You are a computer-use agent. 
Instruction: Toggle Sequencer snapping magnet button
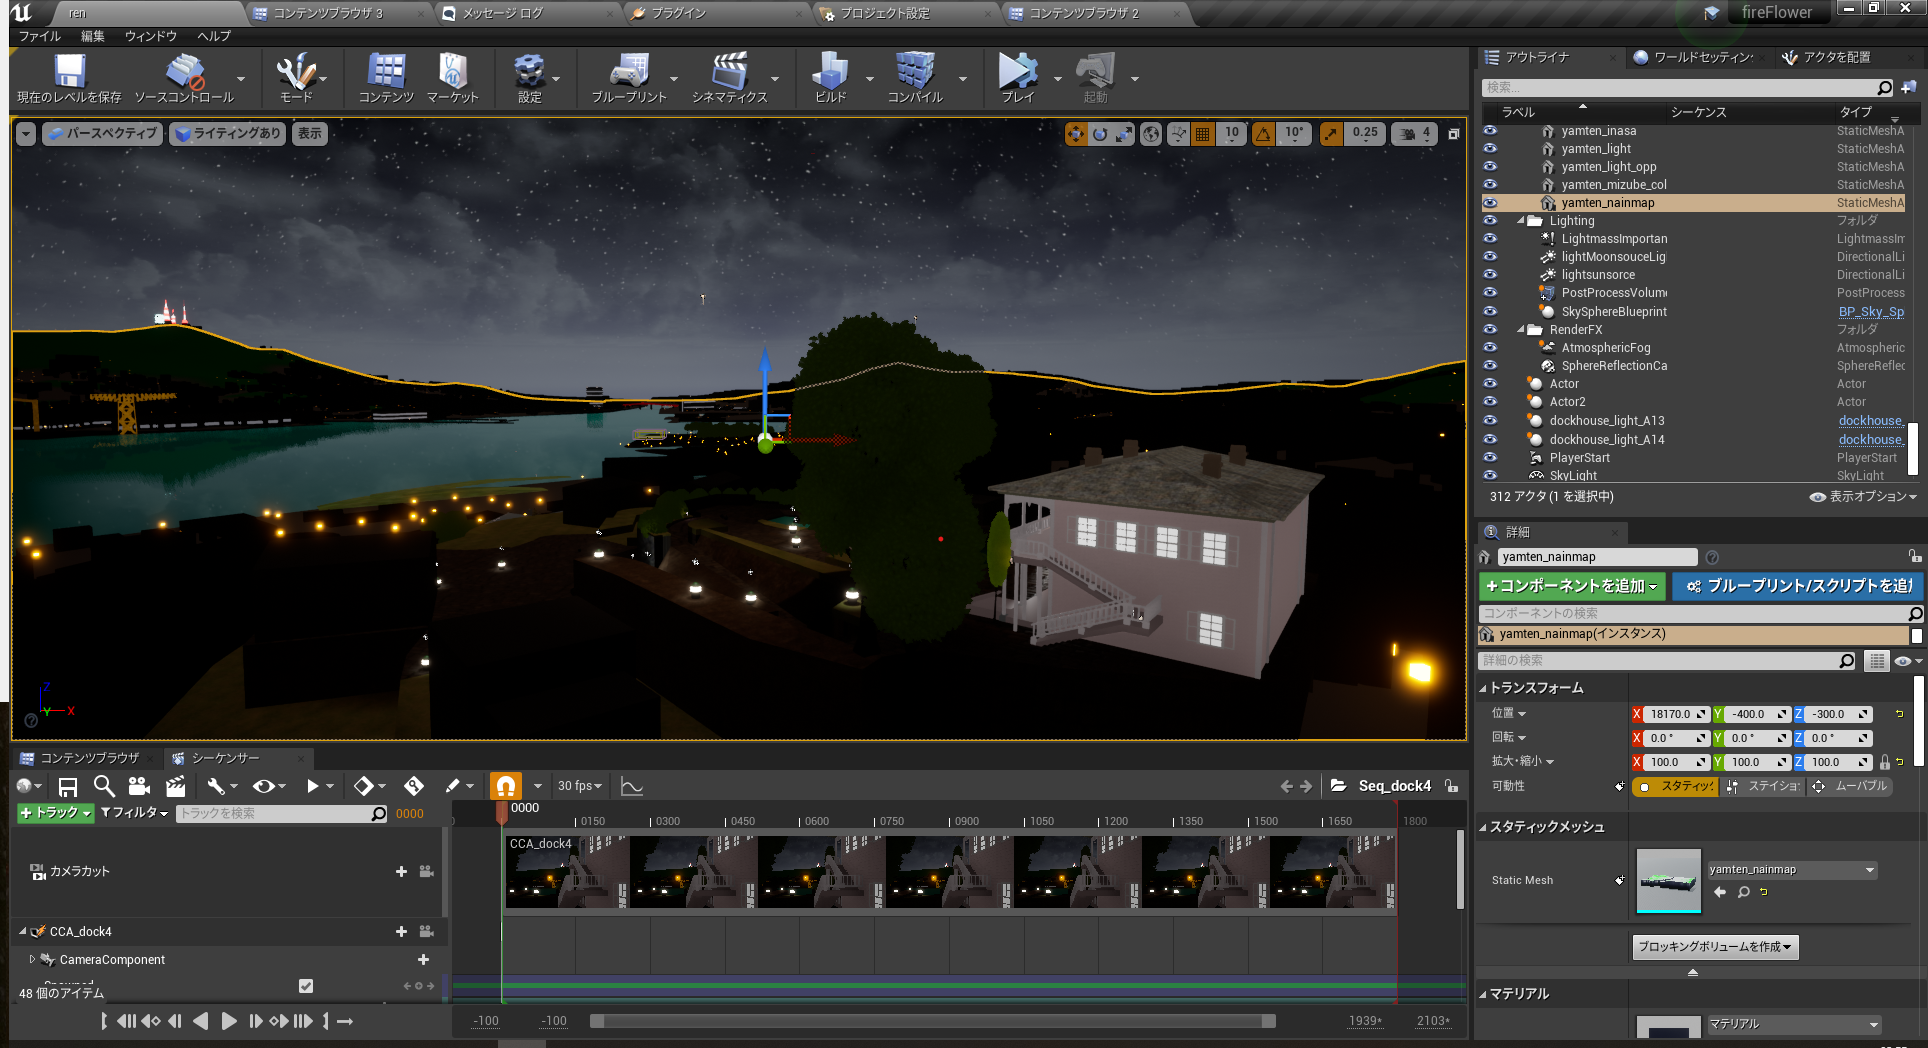point(506,786)
